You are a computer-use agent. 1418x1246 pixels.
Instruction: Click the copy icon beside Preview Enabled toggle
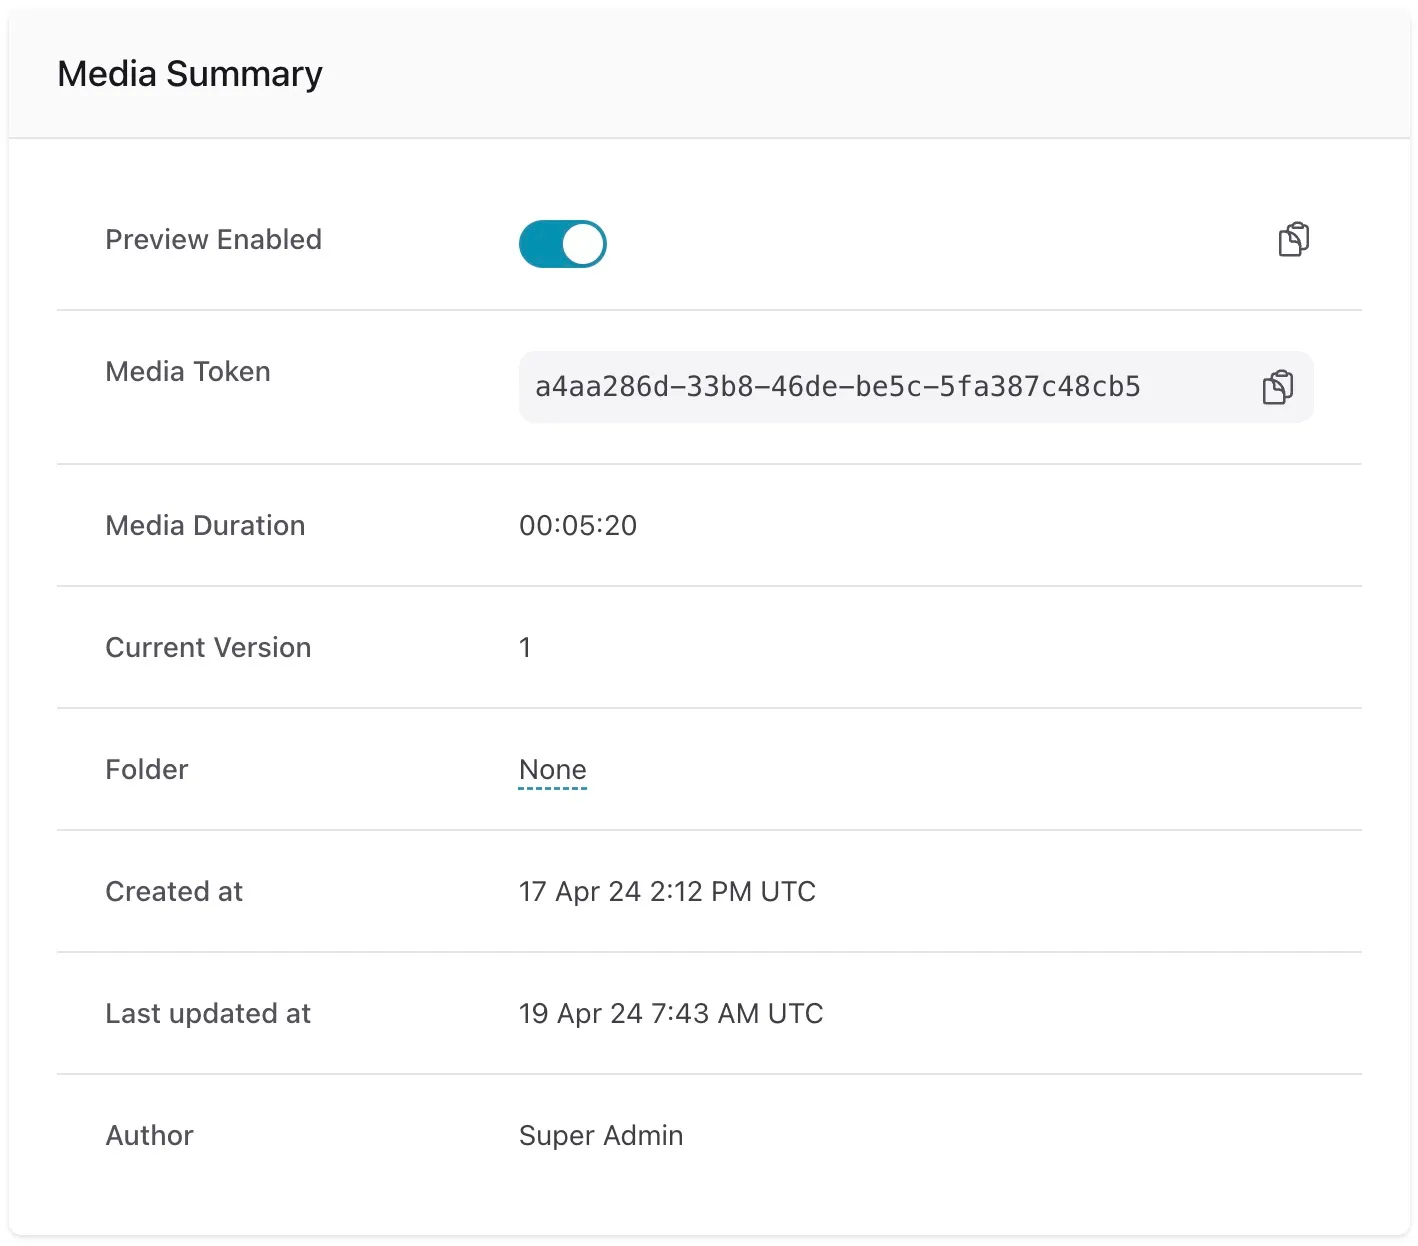click(1292, 241)
